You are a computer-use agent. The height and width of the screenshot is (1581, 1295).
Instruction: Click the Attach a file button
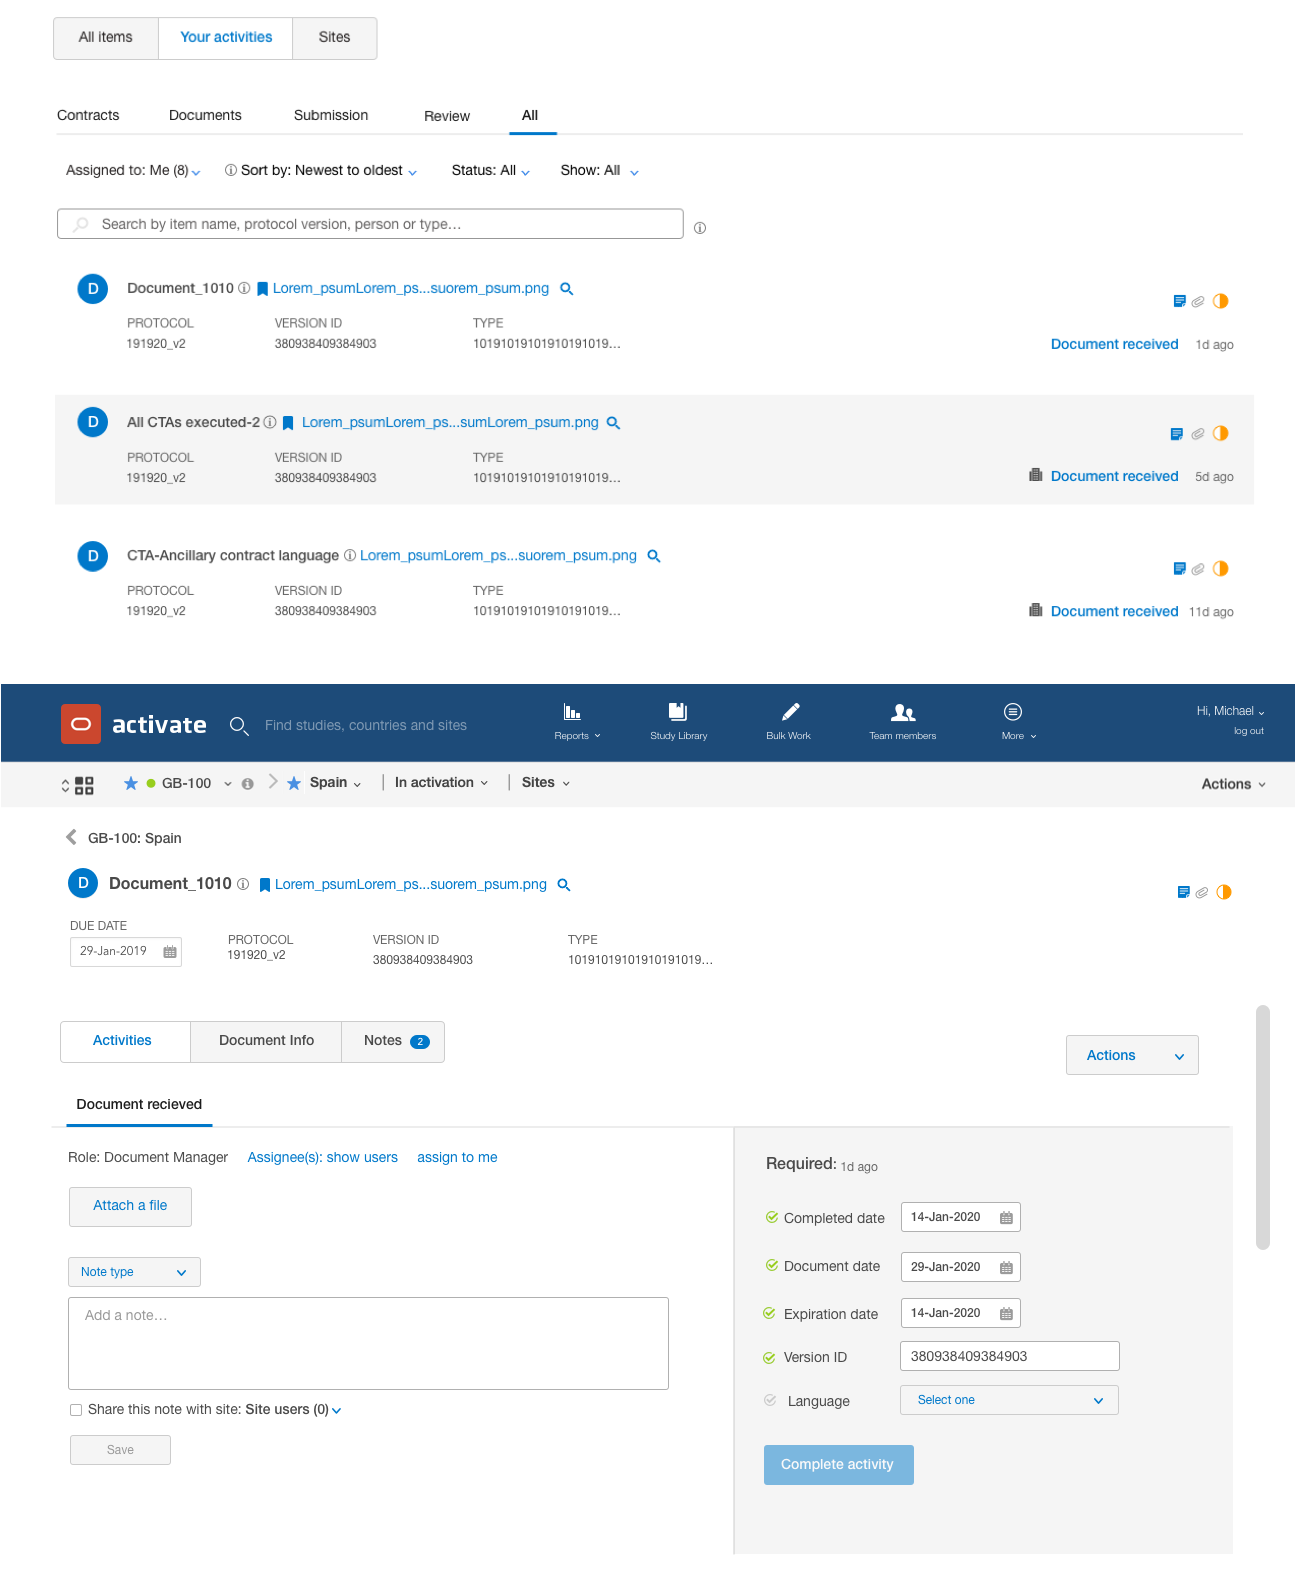pos(130,1207)
